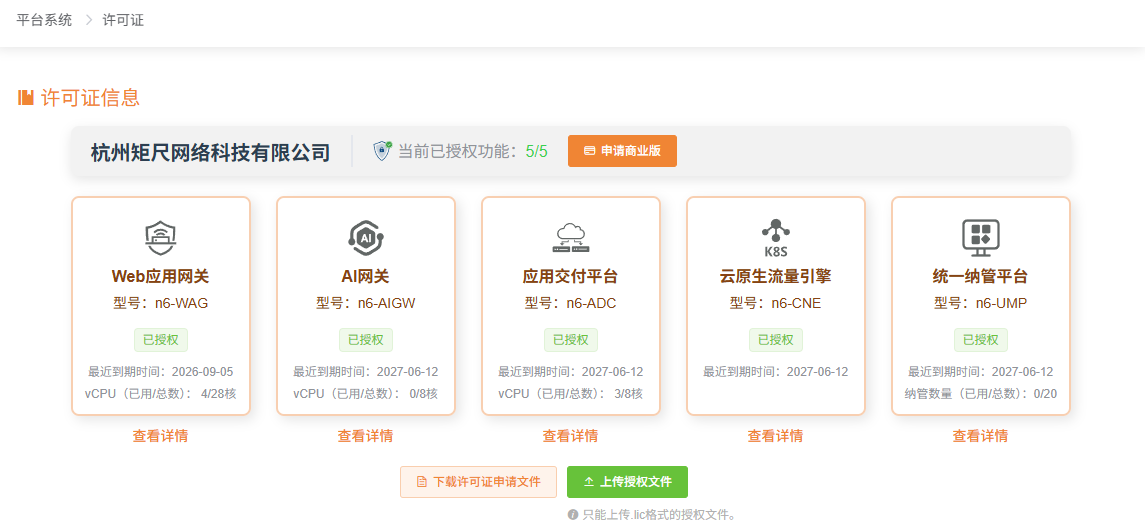
Task: Click the AI网关 card title
Action: (365, 276)
